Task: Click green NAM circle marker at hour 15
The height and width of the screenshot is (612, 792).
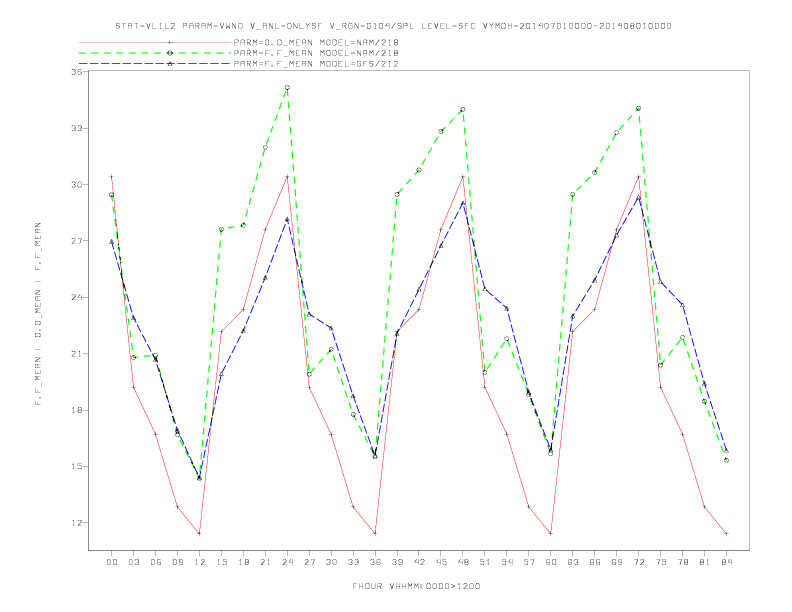Action: 221,229
